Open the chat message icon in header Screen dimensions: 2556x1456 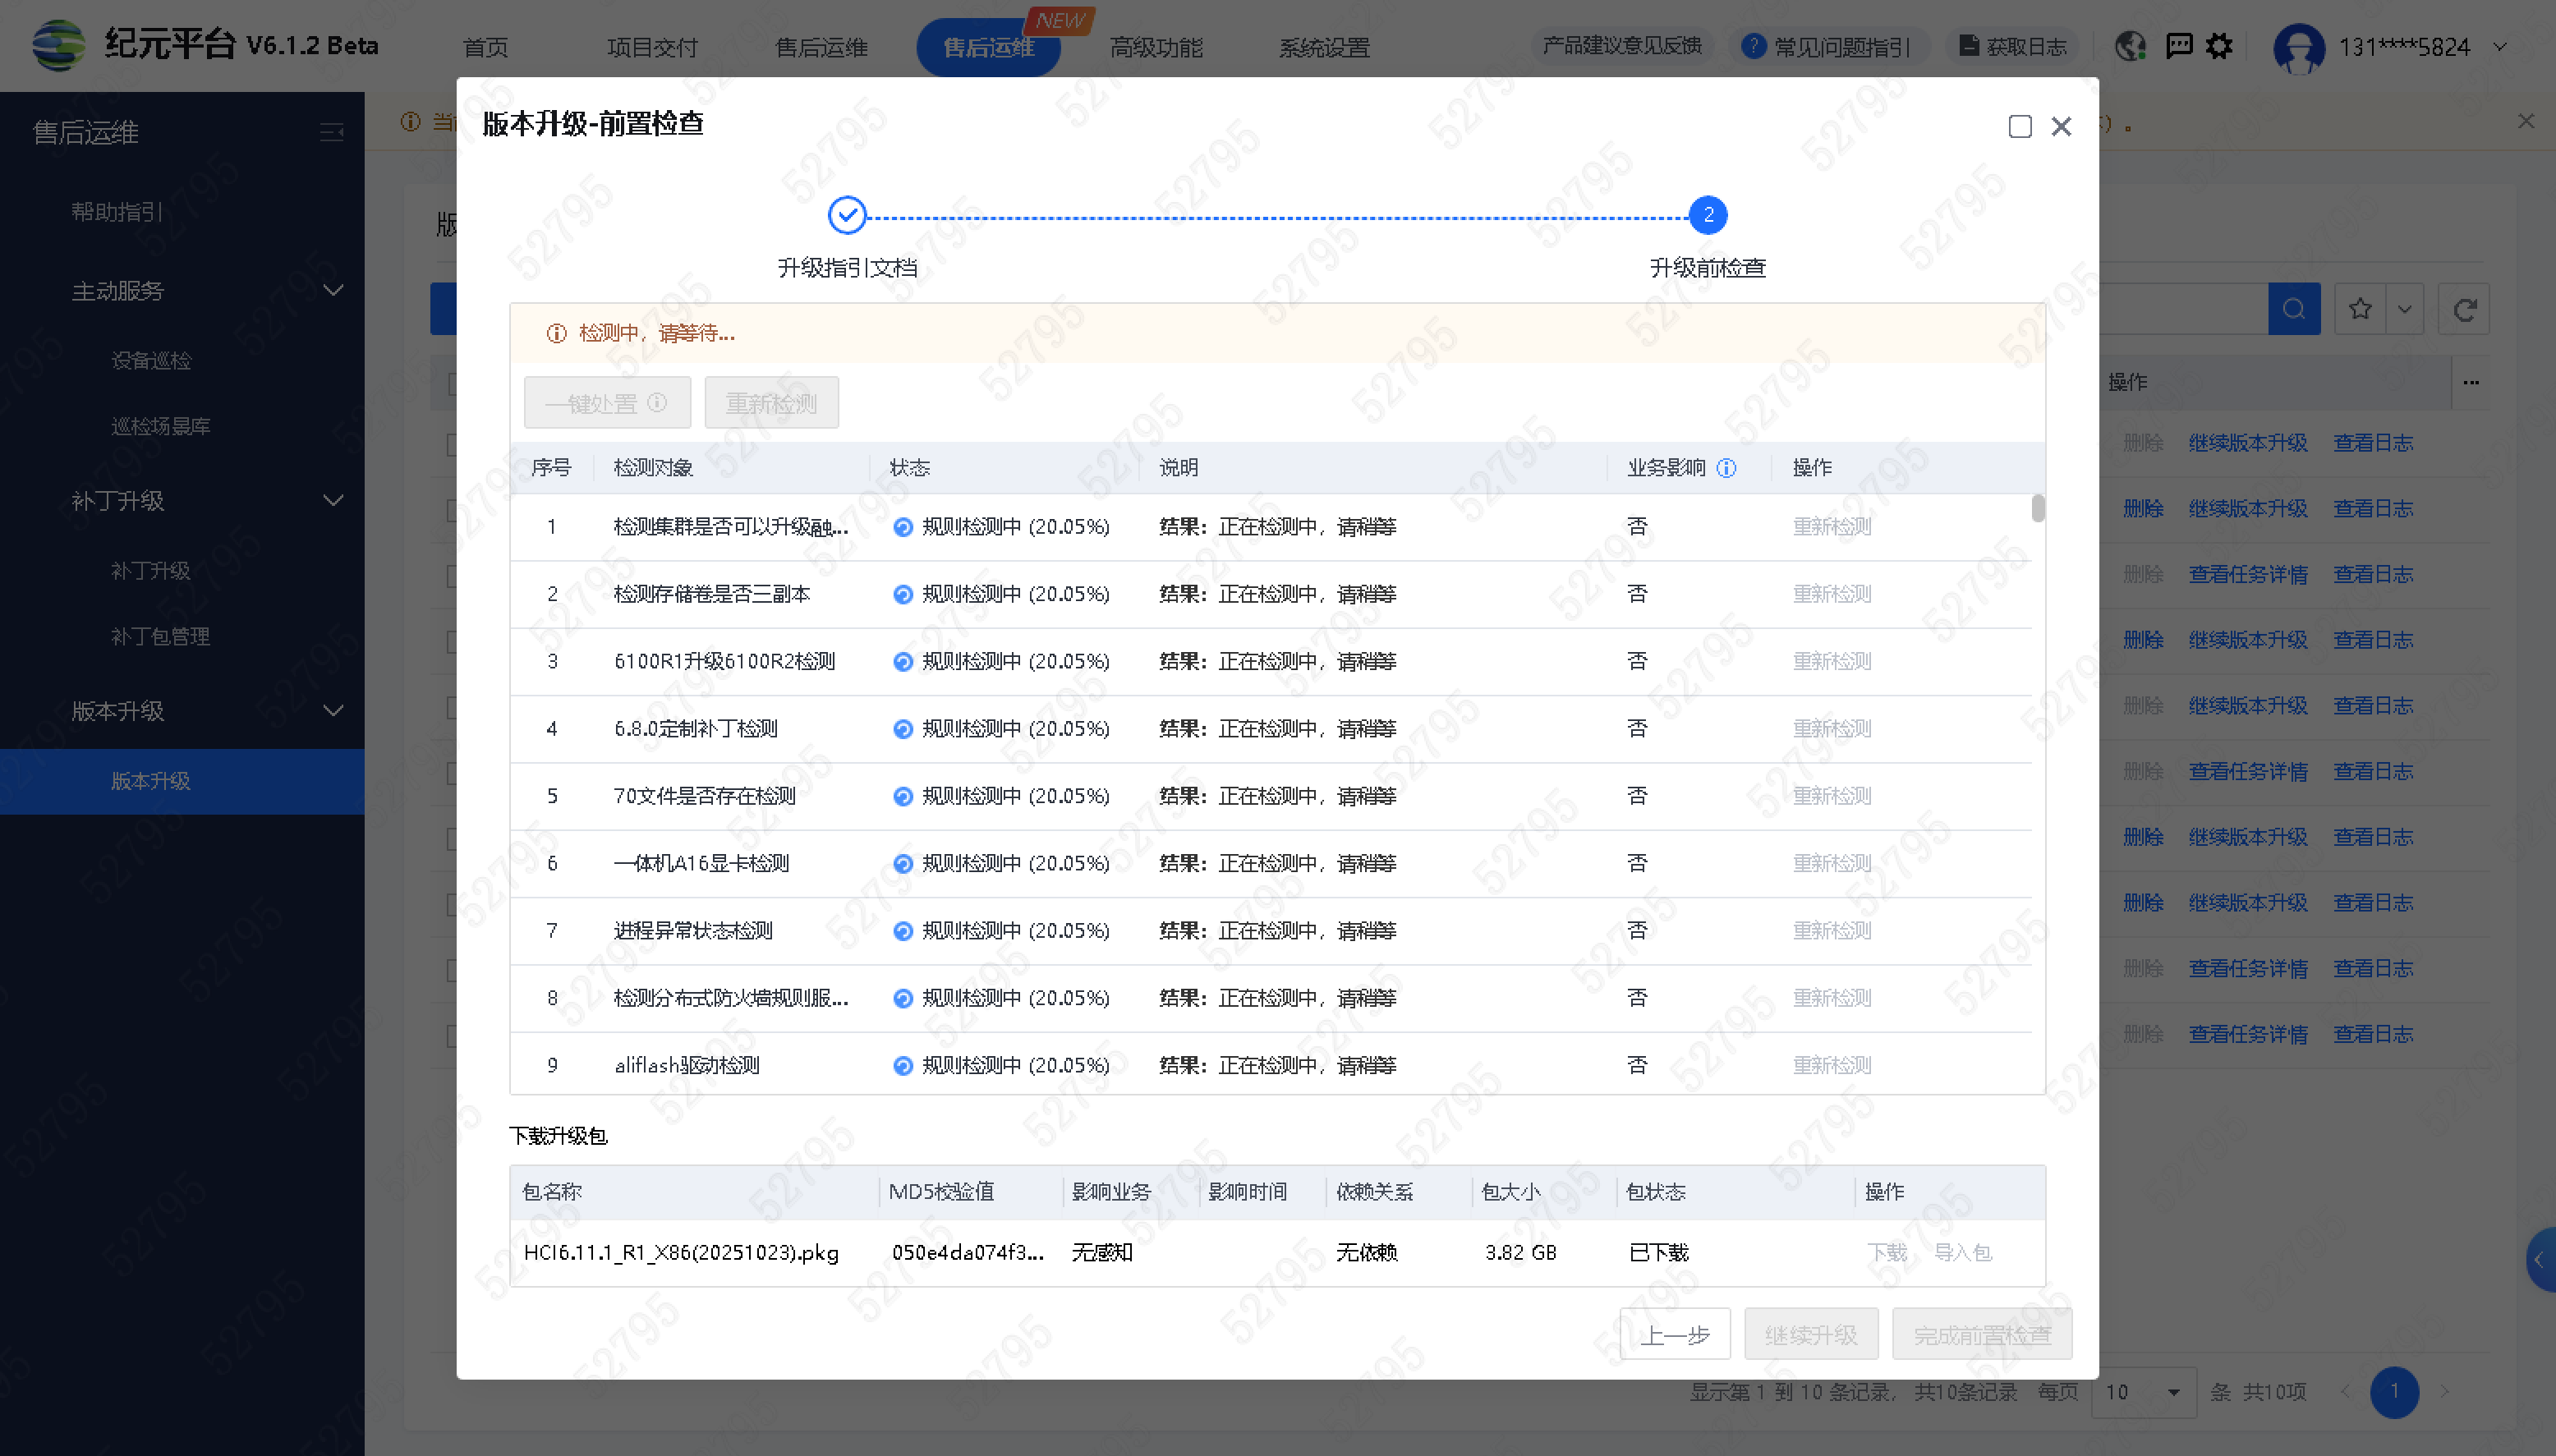2178,46
